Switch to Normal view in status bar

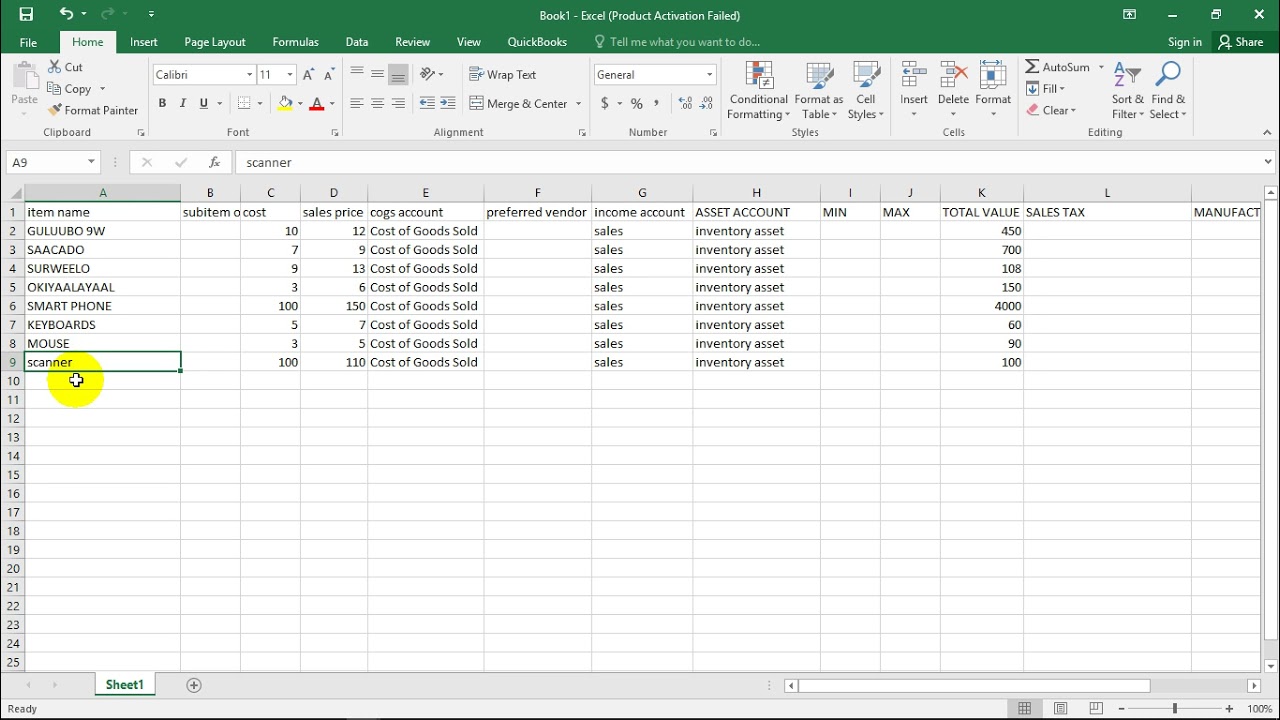coord(1024,709)
